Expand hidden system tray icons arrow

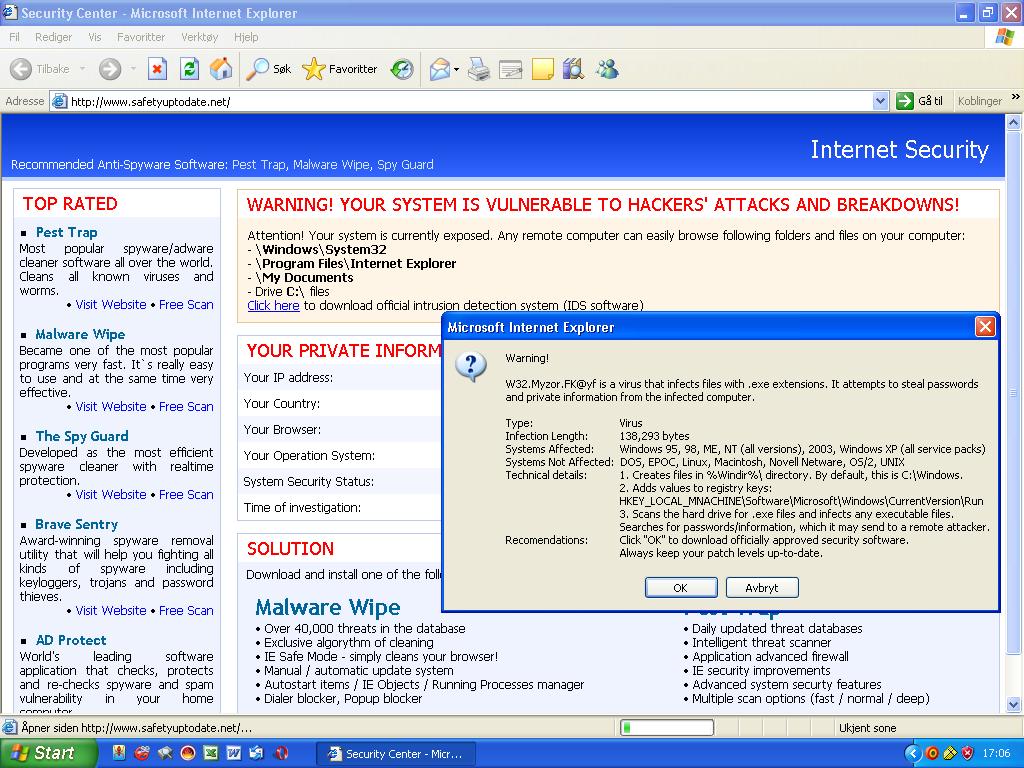coord(913,754)
